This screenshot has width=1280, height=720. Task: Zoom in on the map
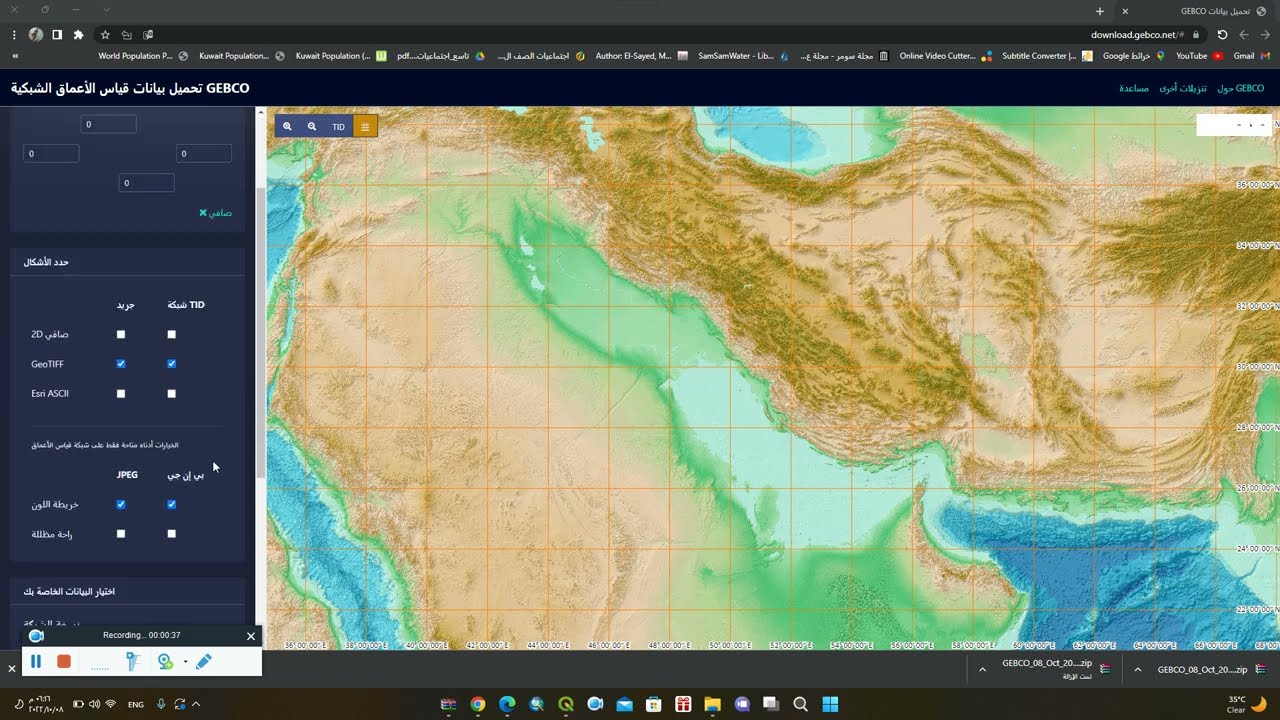(287, 126)
